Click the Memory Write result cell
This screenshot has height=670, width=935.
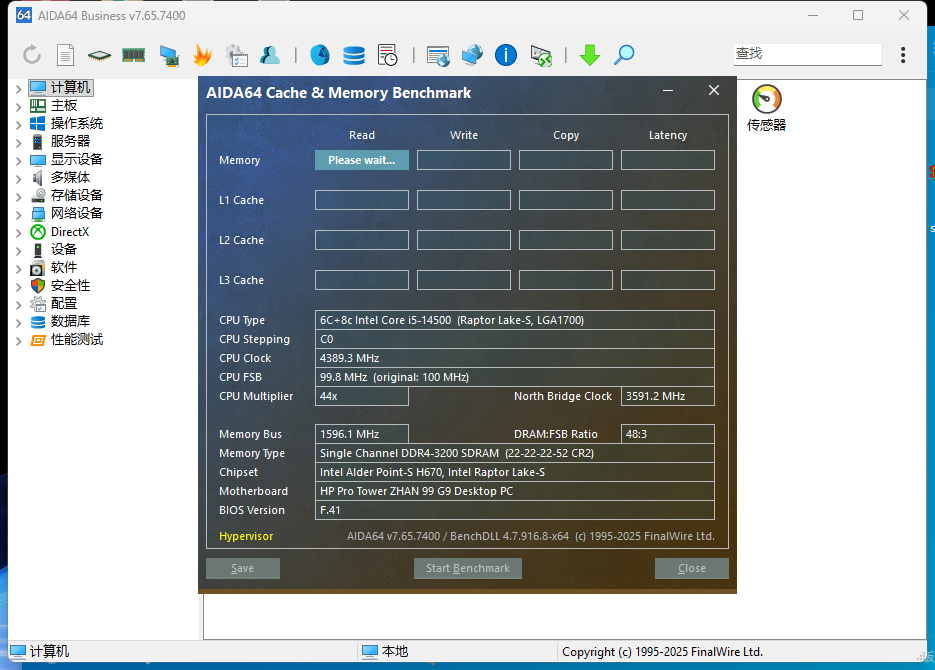tap(463, 160)
